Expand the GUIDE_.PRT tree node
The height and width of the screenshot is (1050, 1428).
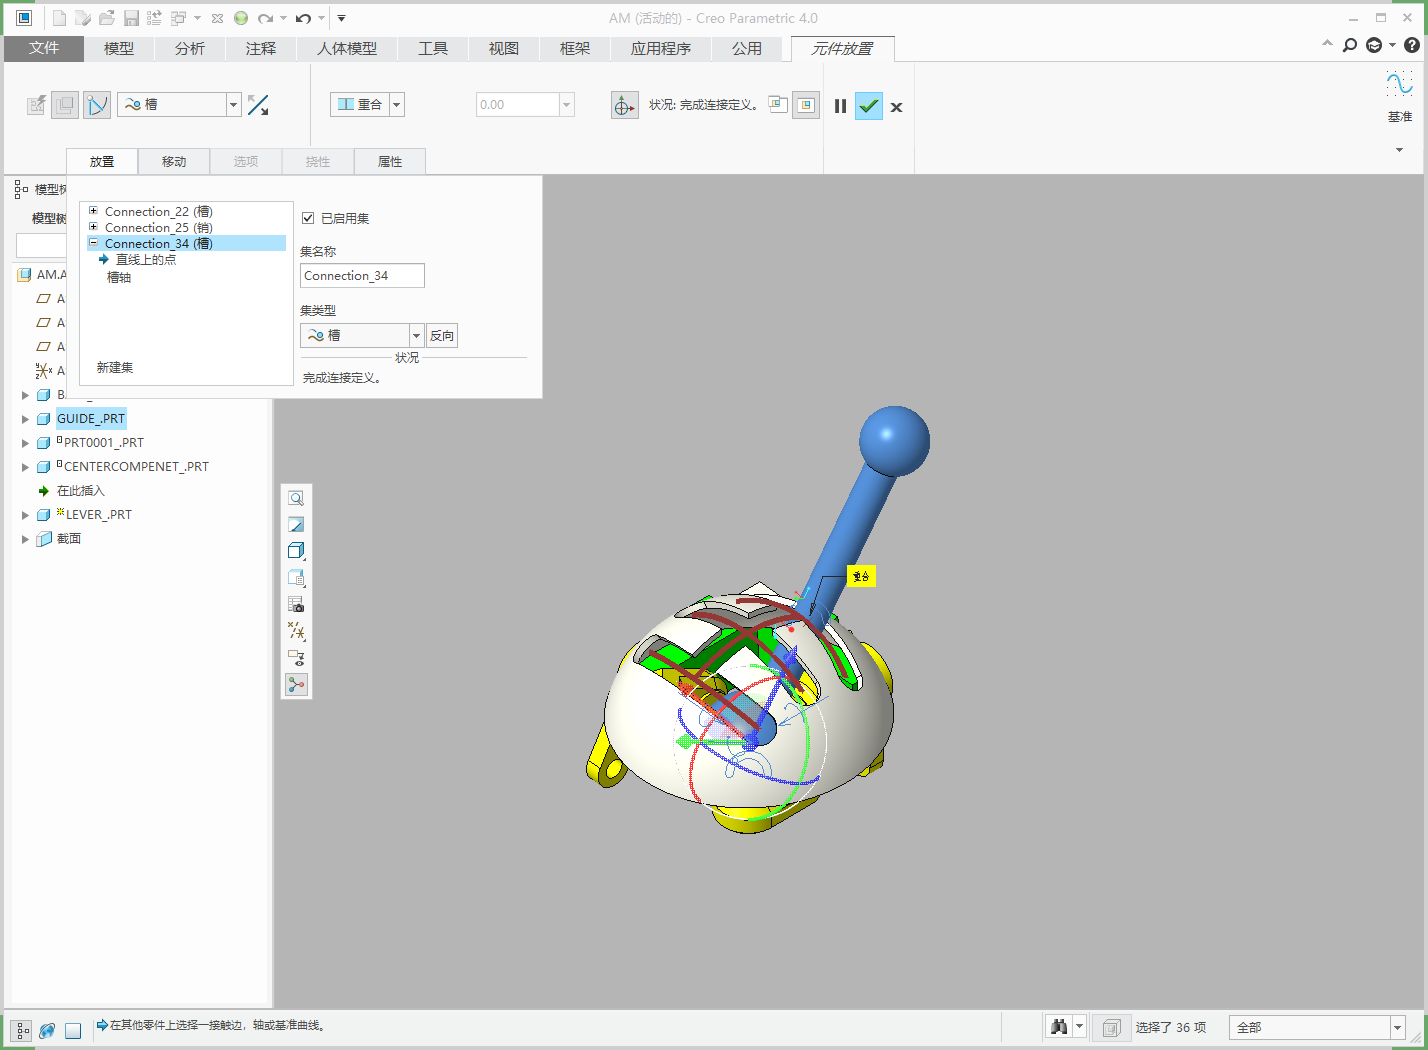26,419
